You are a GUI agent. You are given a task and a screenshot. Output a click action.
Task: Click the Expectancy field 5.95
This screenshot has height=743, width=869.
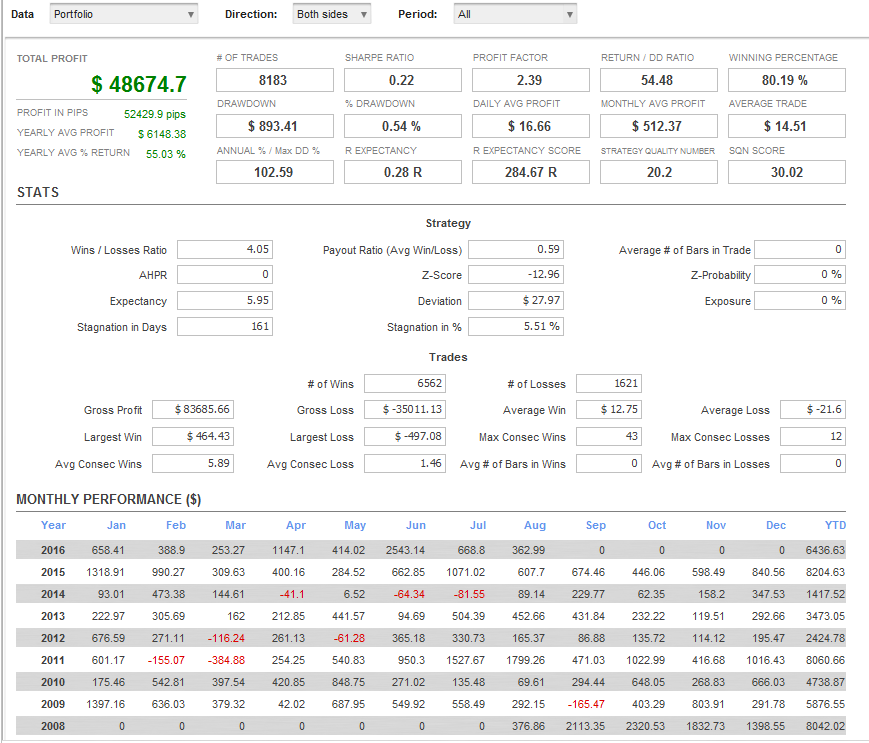[225, 300]
